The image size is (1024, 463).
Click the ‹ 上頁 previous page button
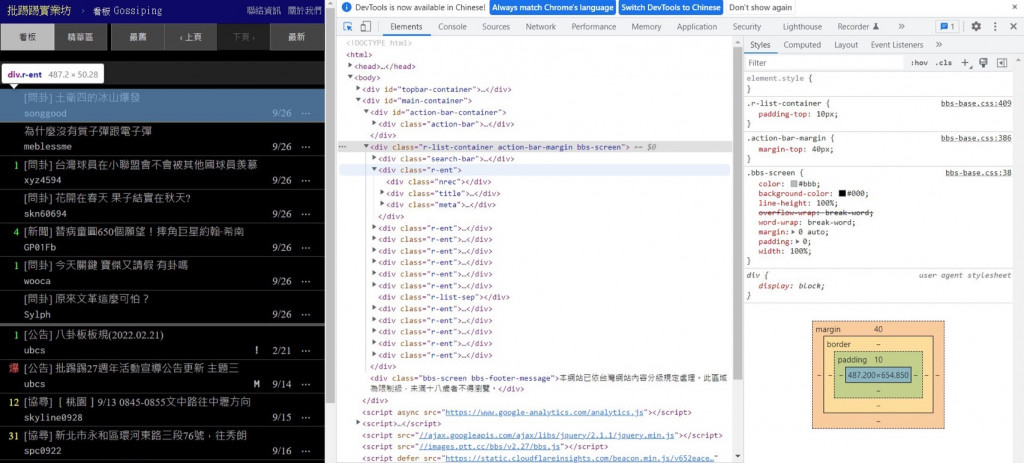(x=191, y=37)
